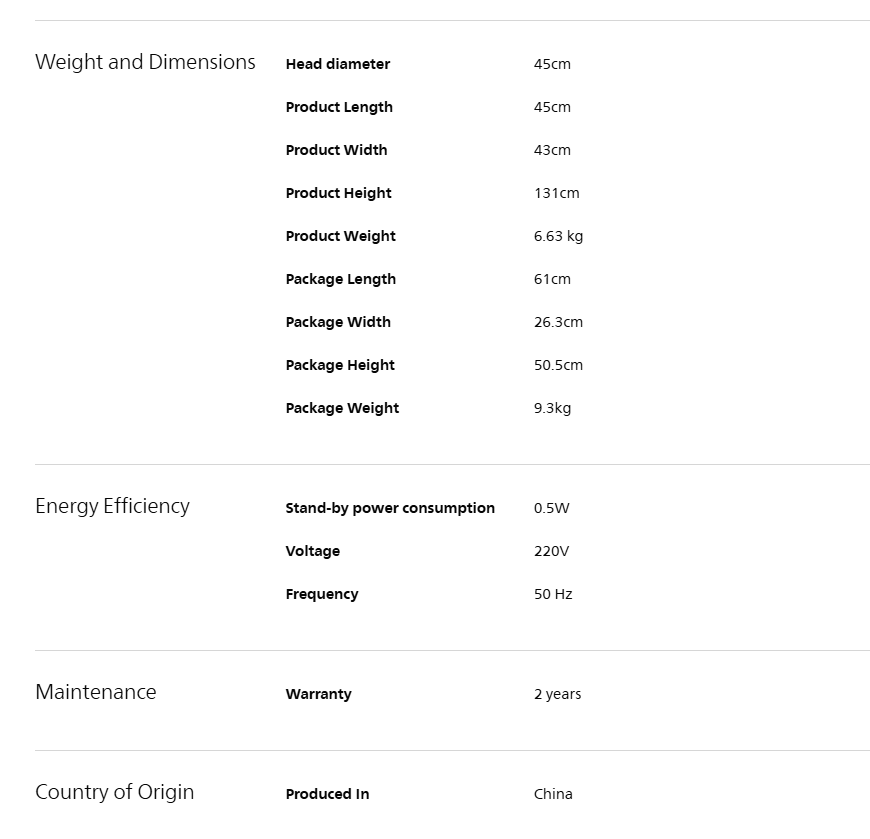Select the Stand-by power consumption label
The height and width of the screenshot is (839, 870).
point(390,508)
